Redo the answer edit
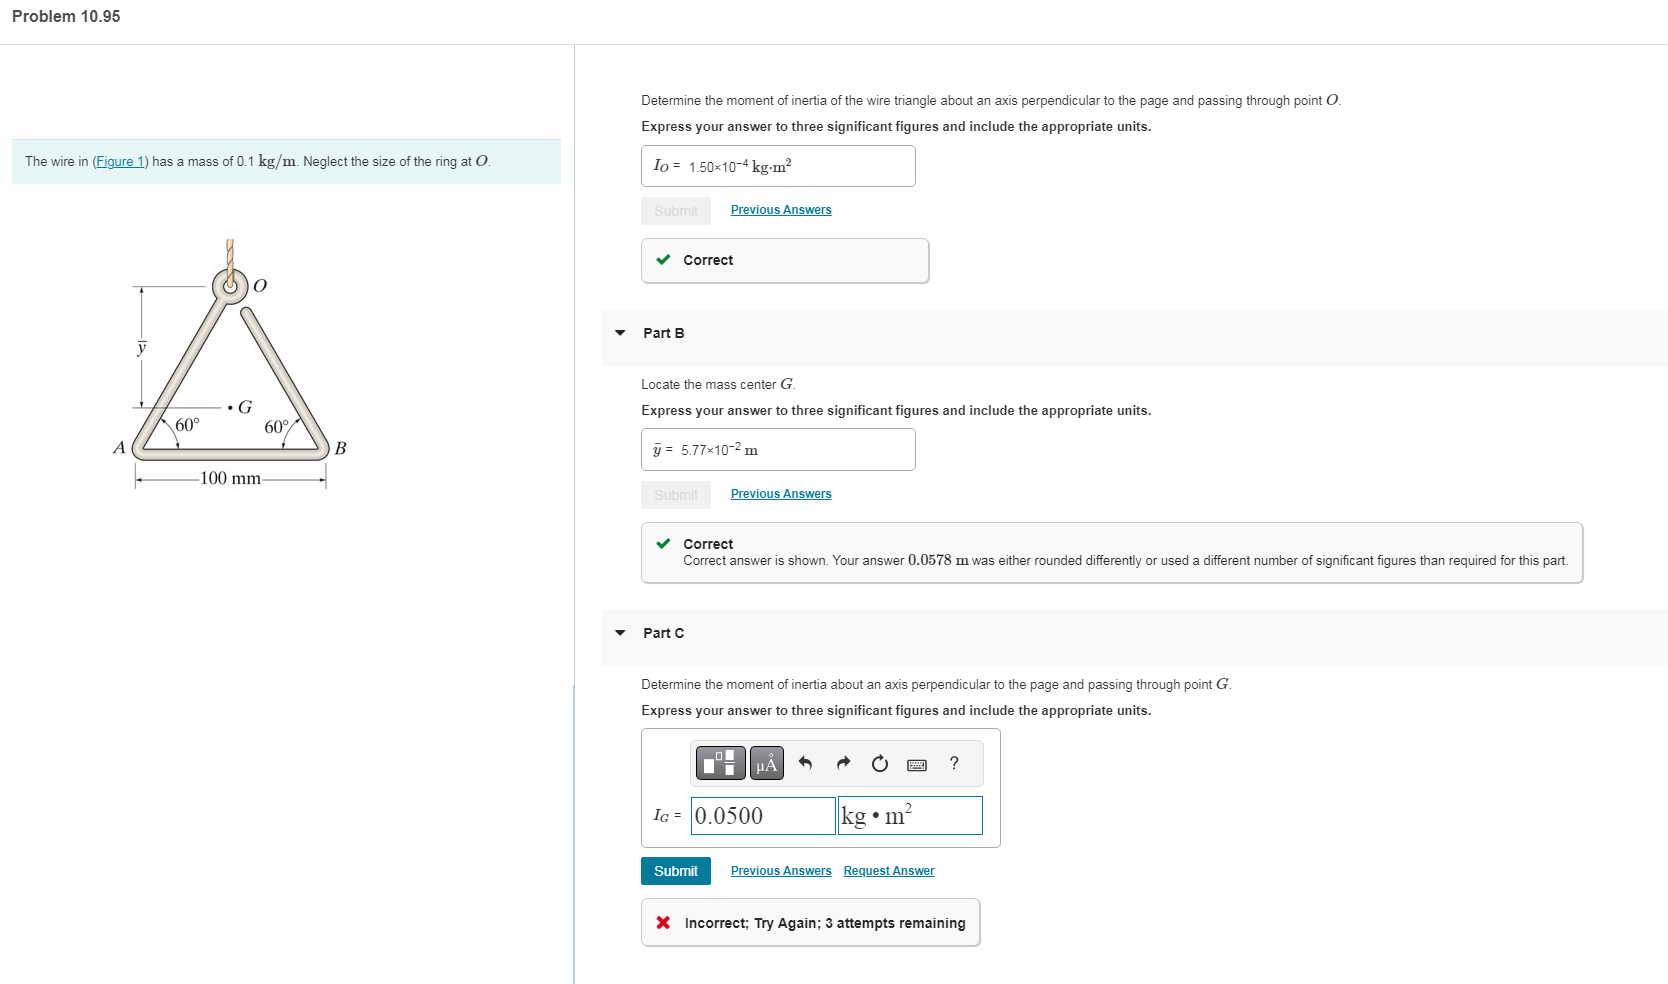The height and width of the screenshot is (984, 1668). [x=843, y=764]
